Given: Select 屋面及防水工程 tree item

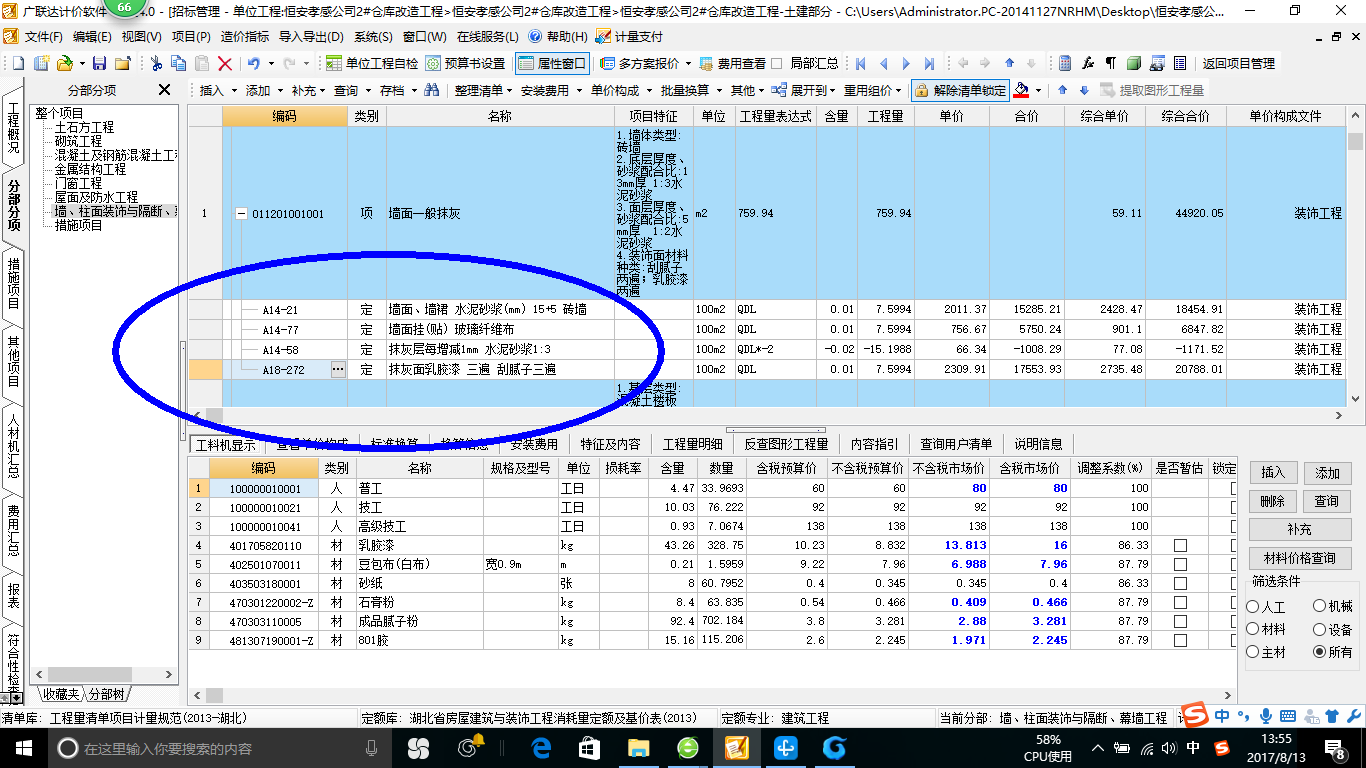Looking at the screenshot, I should pyautogui.click(x=96, y=198).
